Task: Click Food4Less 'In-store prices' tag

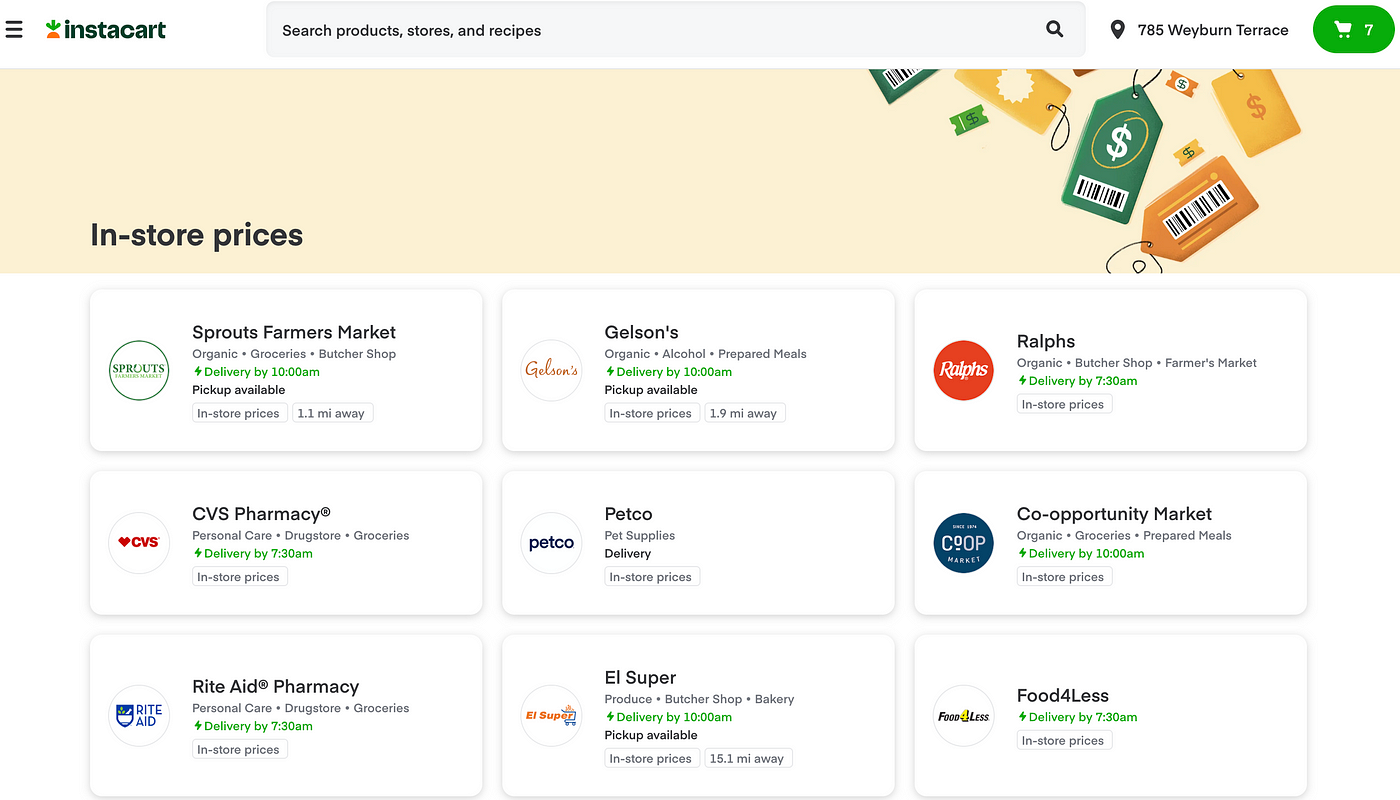Action: 1063,740
